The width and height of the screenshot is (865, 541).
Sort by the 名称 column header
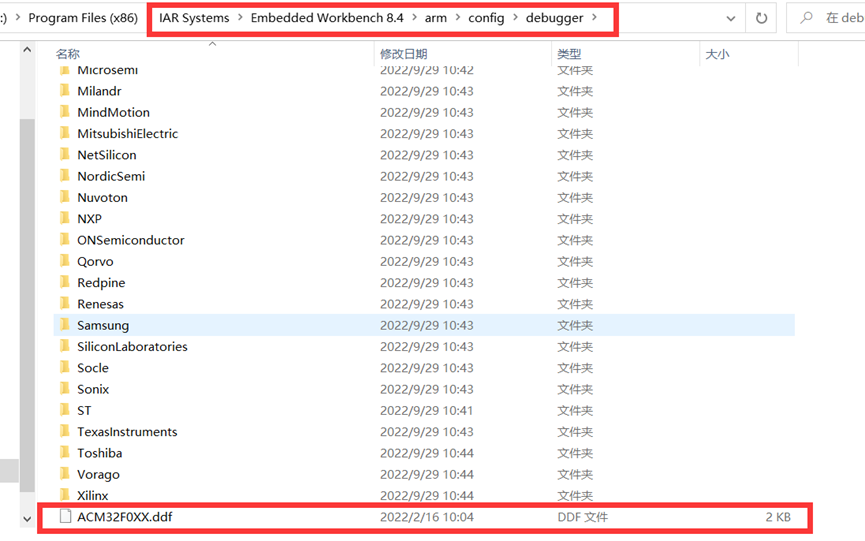click(68, 54)
